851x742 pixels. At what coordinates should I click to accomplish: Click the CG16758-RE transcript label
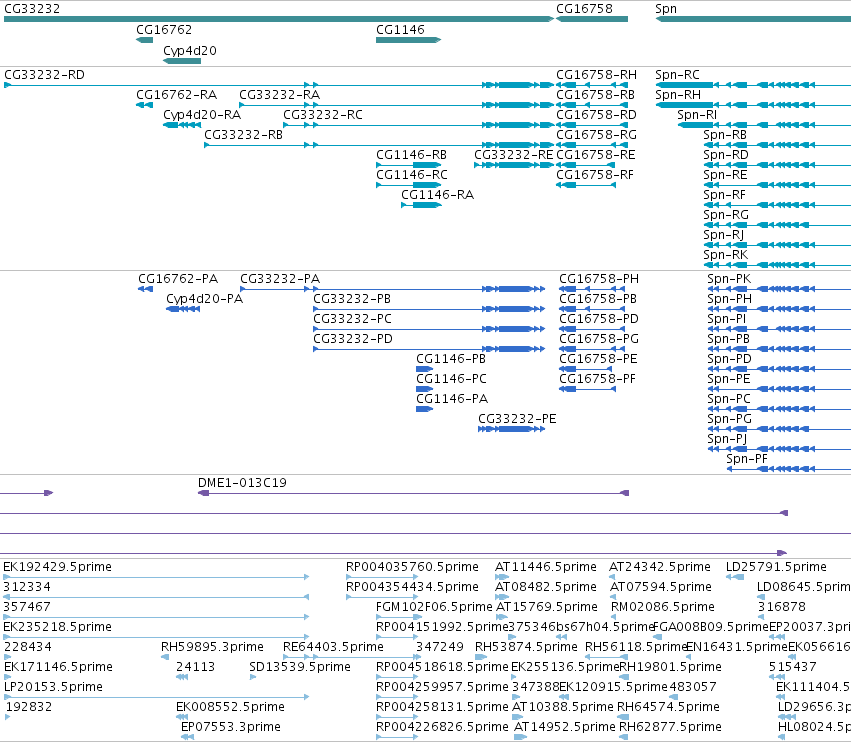[595, 155]
